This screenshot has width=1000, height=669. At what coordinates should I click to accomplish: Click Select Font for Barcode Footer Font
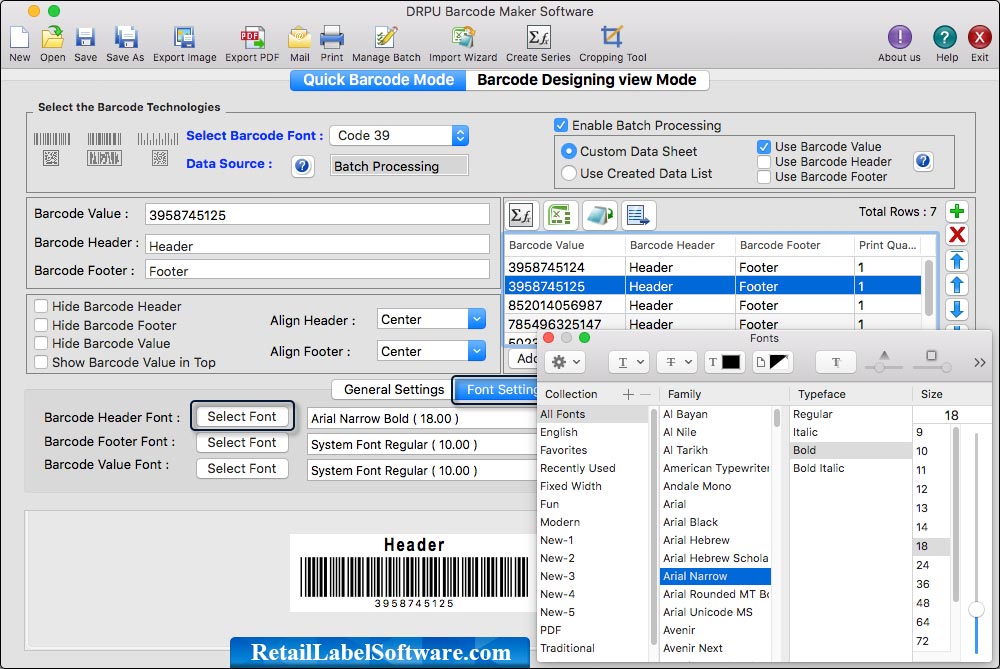[242, 443]
